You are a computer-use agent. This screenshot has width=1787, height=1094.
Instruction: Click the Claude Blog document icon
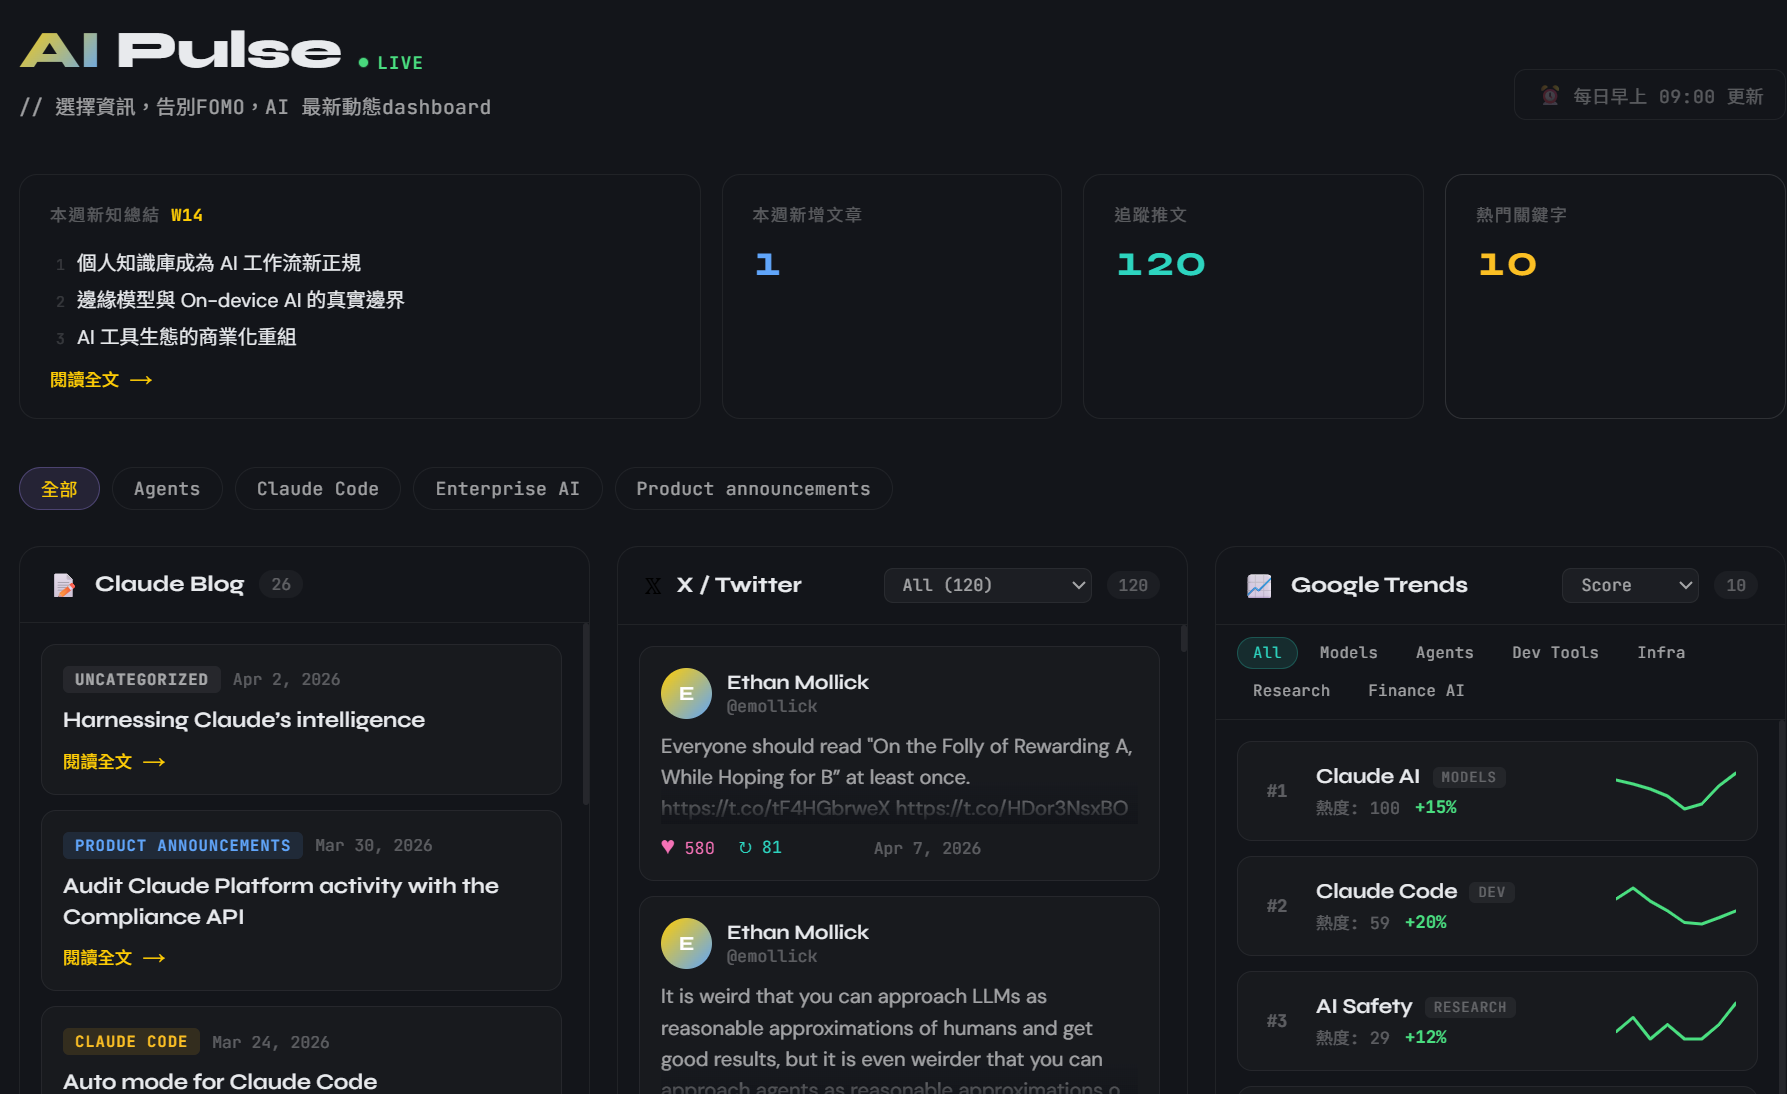tap(64, 585)
